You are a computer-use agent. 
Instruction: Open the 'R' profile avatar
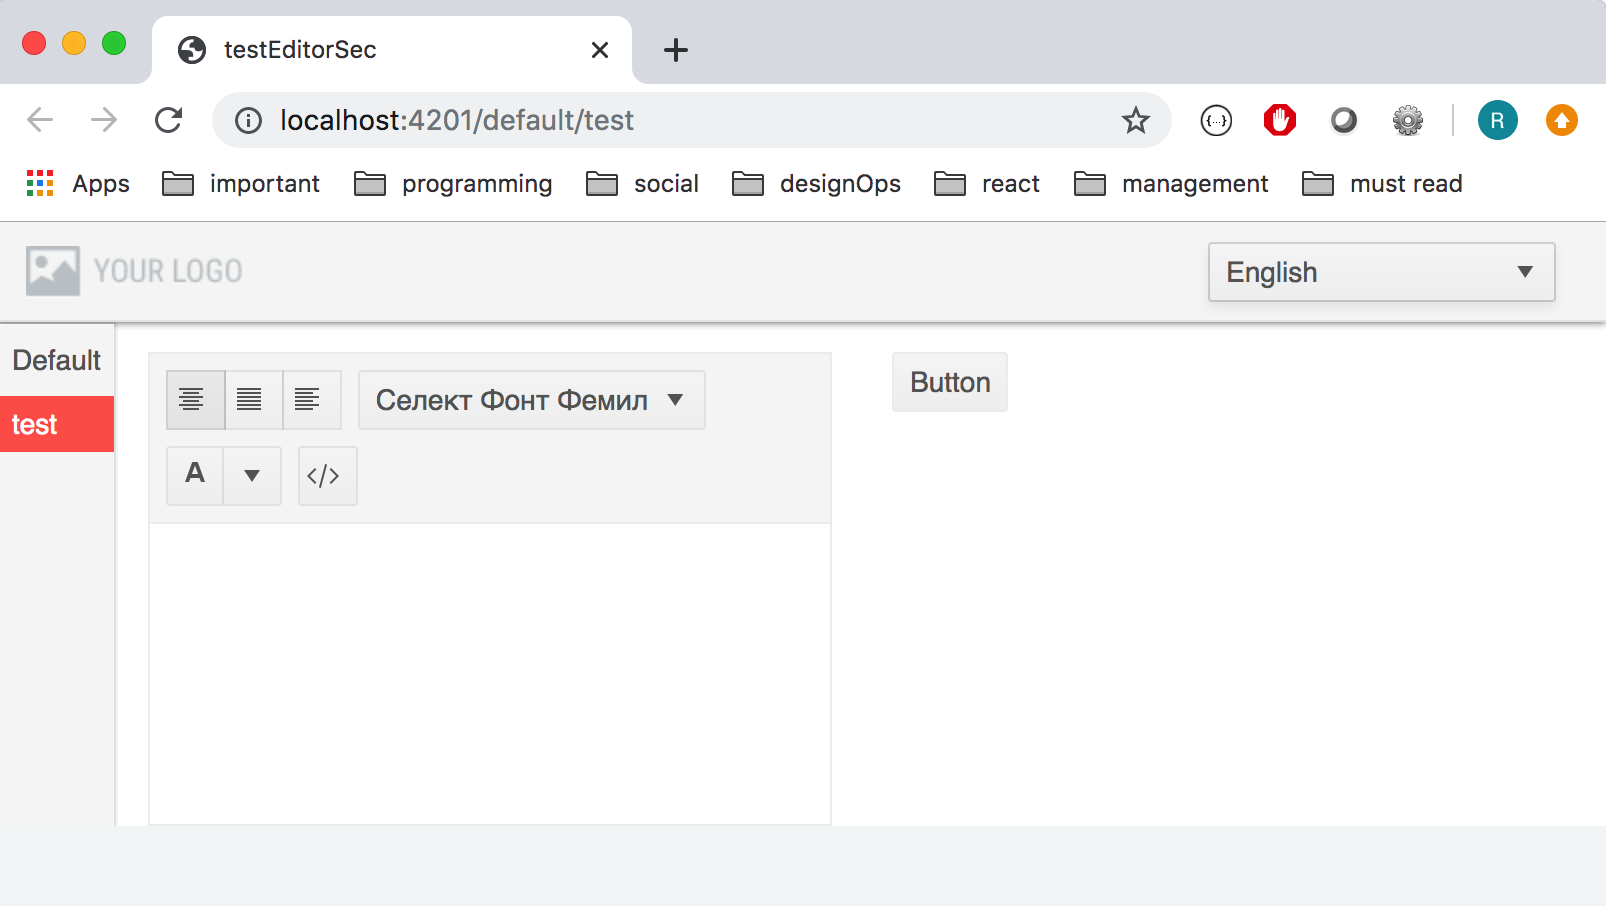tap(1498, 120)
